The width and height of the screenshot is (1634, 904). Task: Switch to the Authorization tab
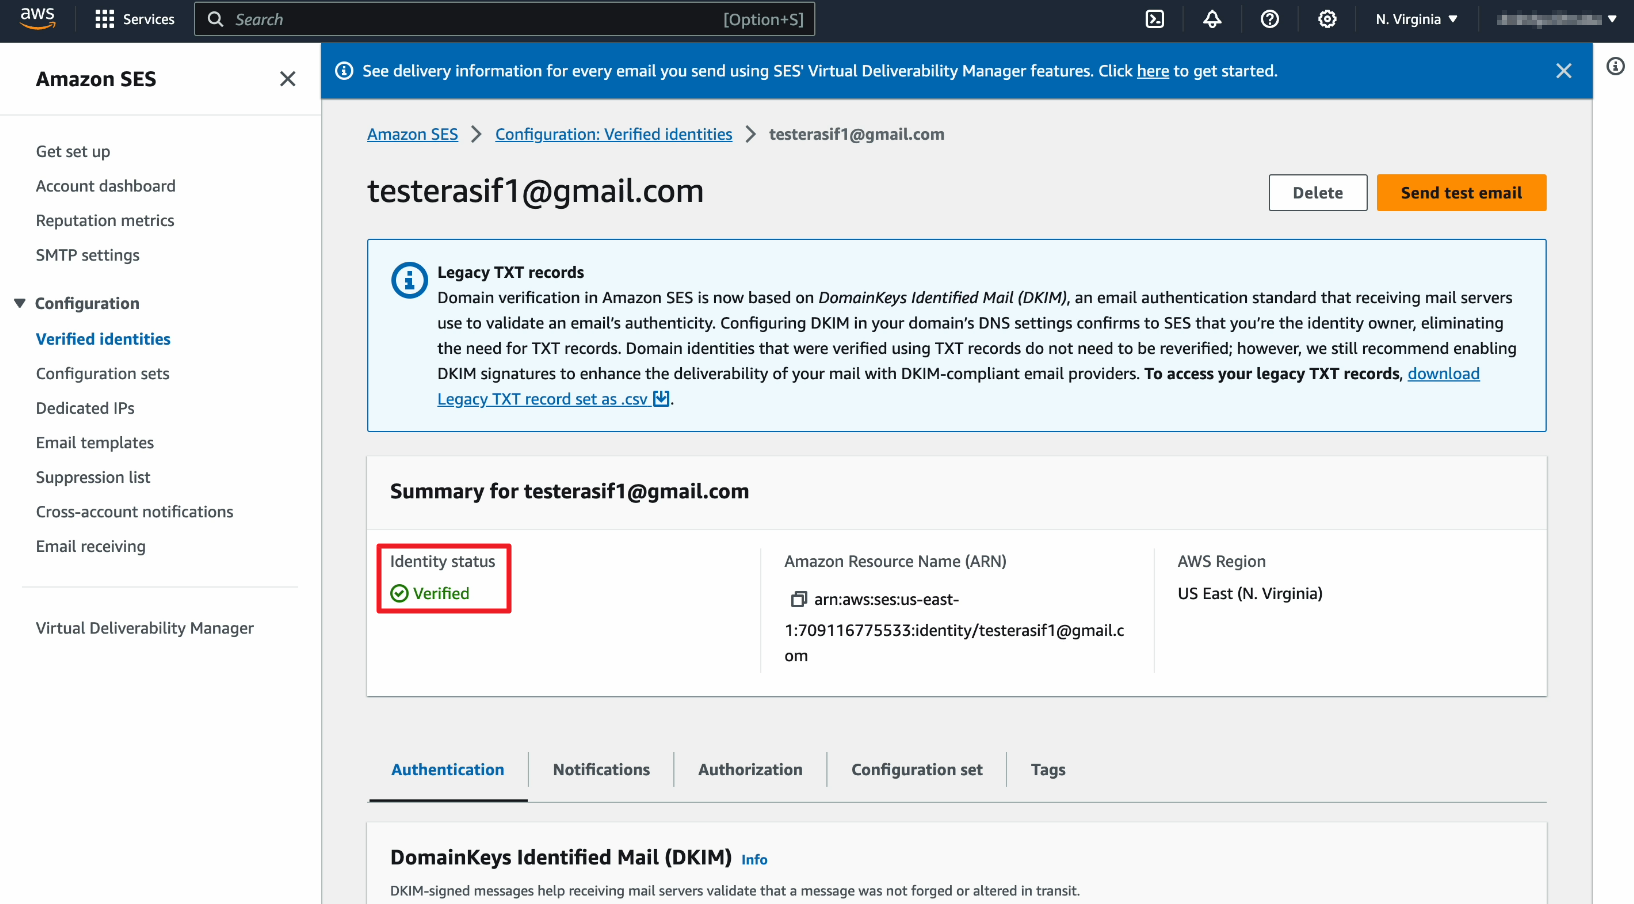pos(750,770)
